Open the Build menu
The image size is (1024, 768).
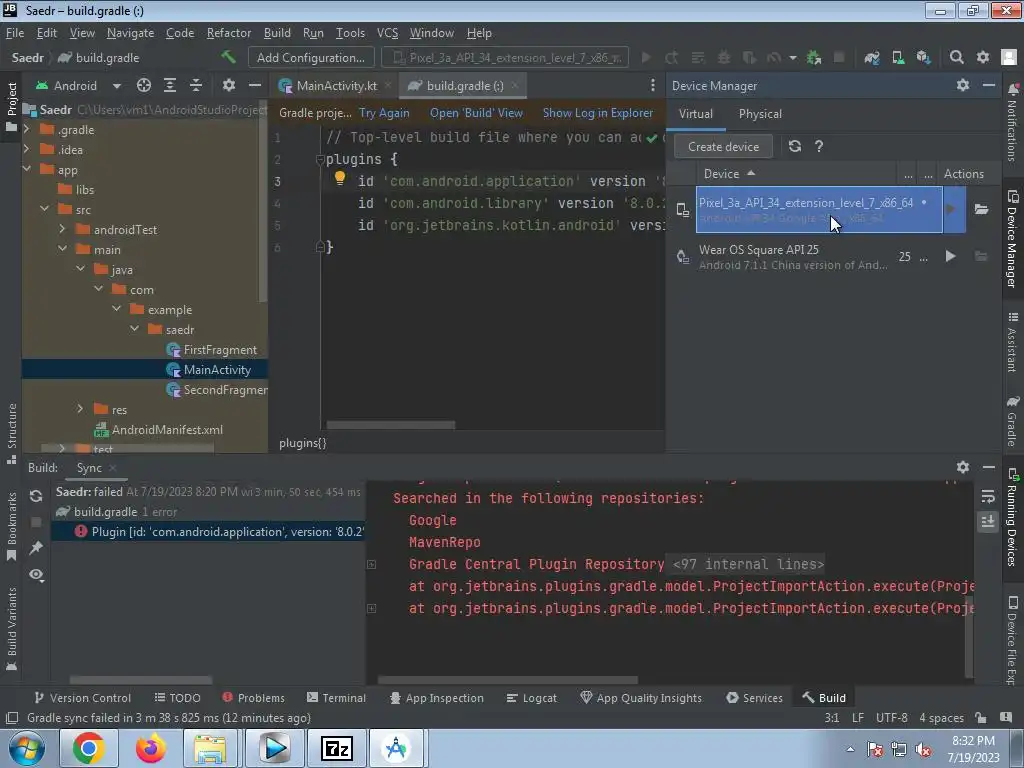(277, 33)
